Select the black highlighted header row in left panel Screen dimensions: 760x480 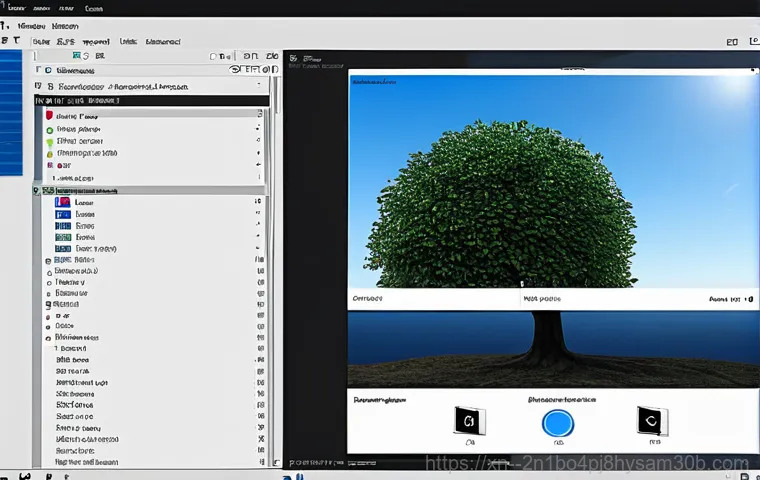pos(152,101)
